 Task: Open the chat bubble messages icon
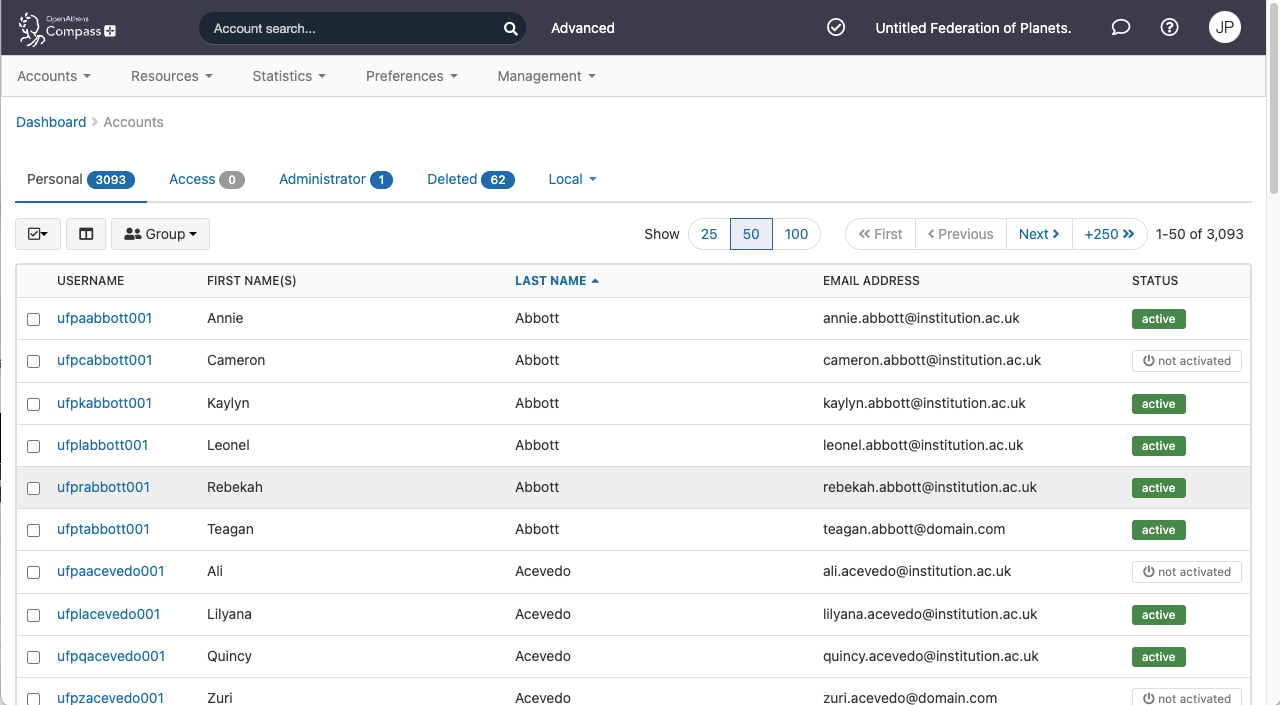1121,28
